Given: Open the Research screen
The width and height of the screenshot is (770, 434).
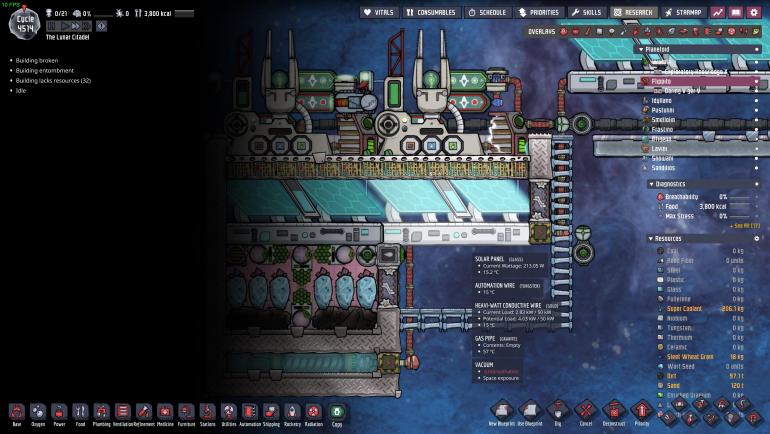Looking at the screenshot, I should (633, 12).
